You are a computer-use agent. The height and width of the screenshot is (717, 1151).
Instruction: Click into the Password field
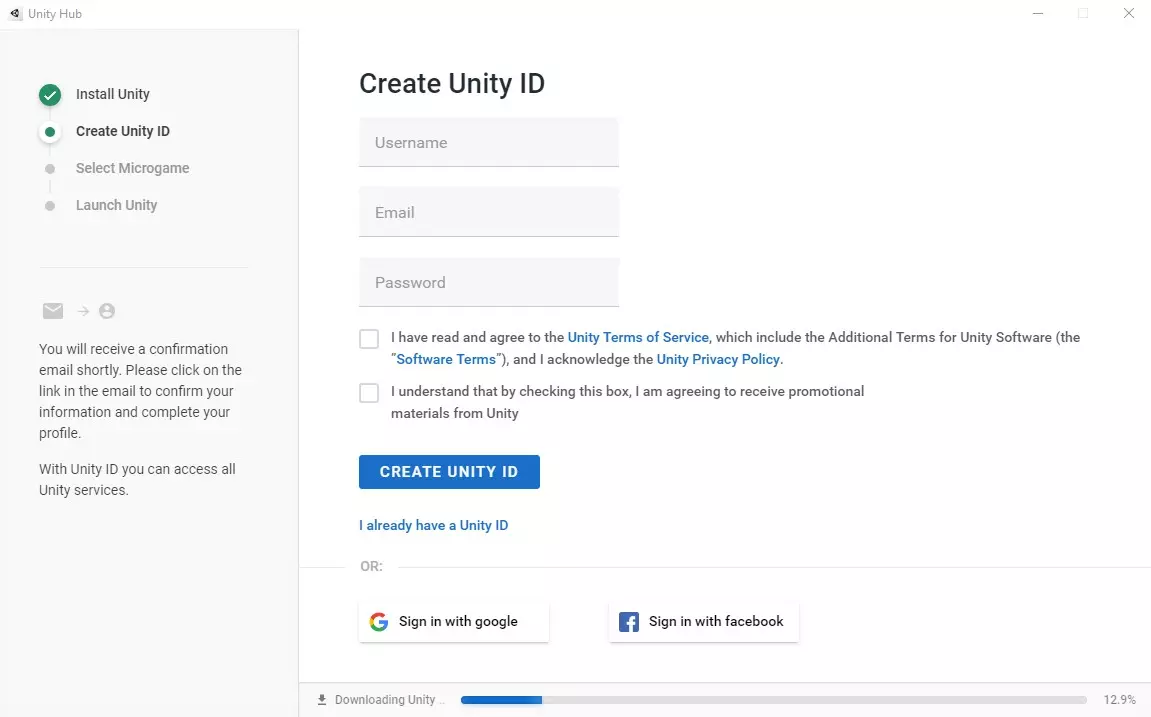coord(489,283)
